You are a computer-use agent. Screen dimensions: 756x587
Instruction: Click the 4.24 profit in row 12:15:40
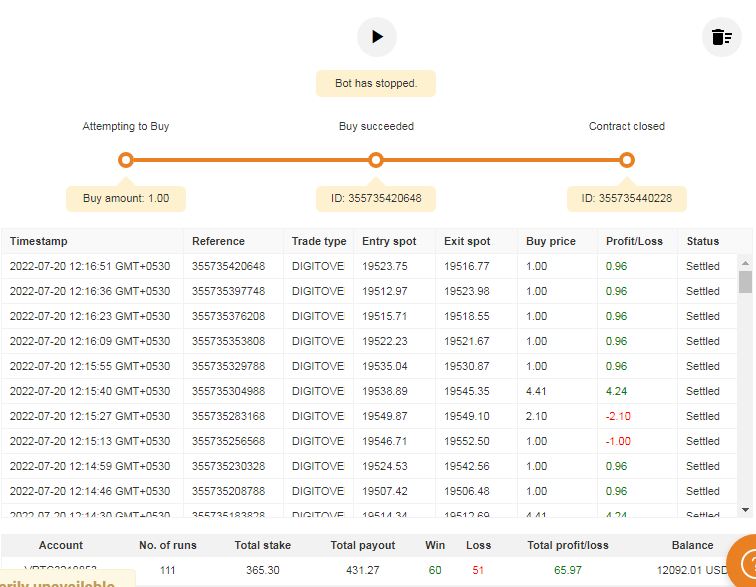click(x=616, y=391)
